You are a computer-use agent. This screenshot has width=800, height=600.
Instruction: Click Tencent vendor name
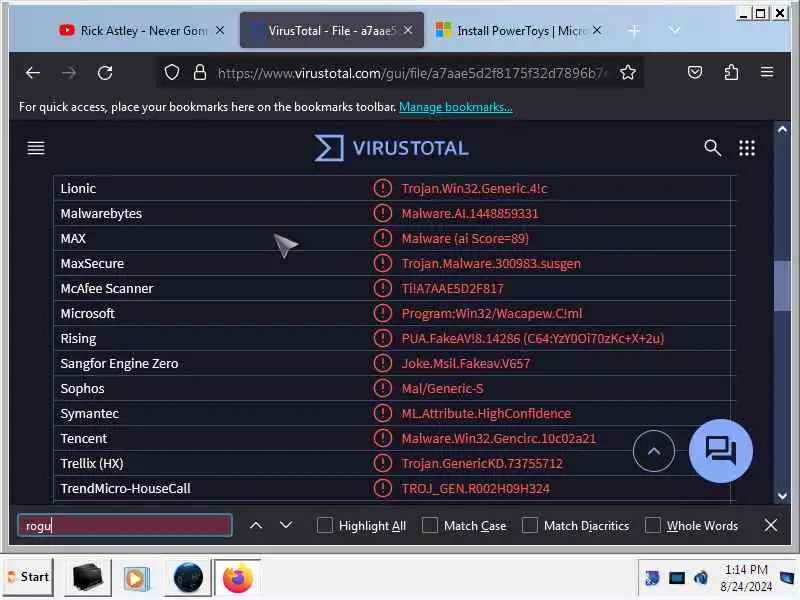(x=84, y=438)
